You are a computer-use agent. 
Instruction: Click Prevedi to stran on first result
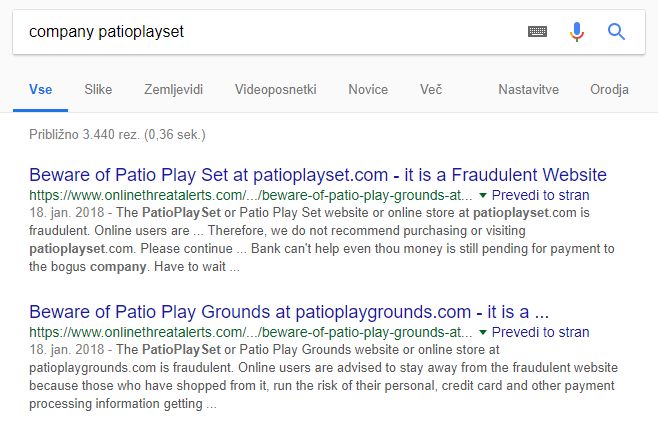tap(540, 195)
